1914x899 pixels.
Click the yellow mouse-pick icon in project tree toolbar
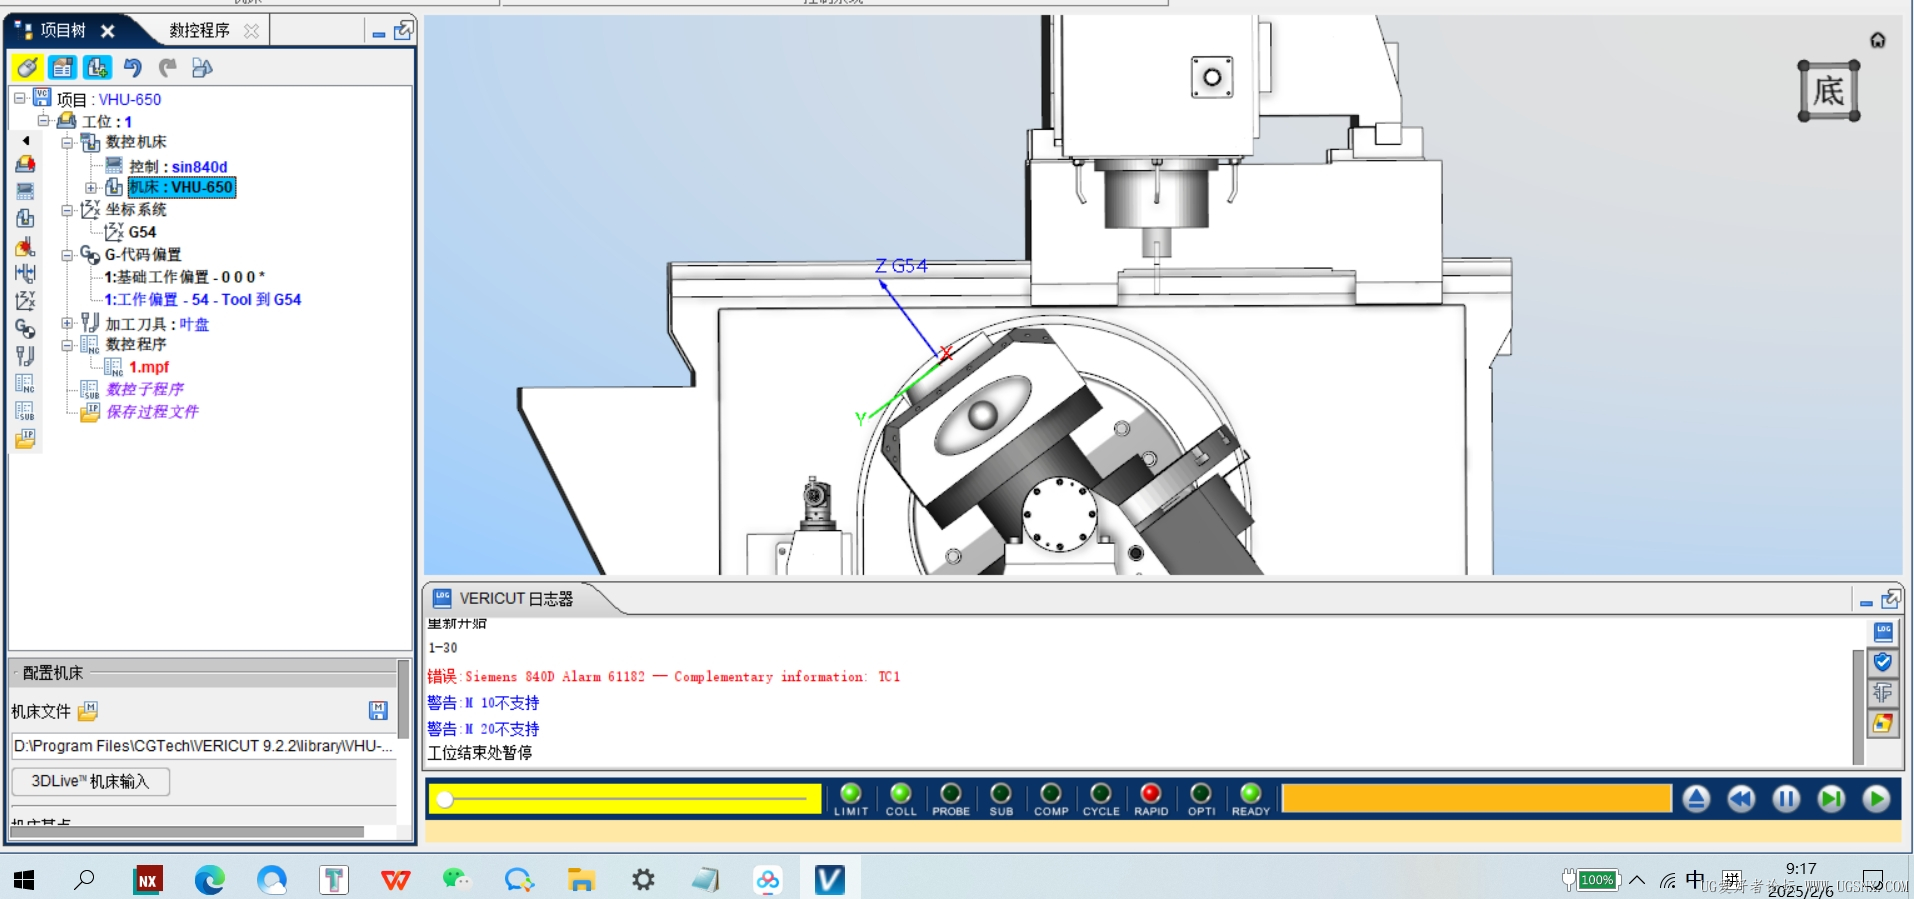27,68
